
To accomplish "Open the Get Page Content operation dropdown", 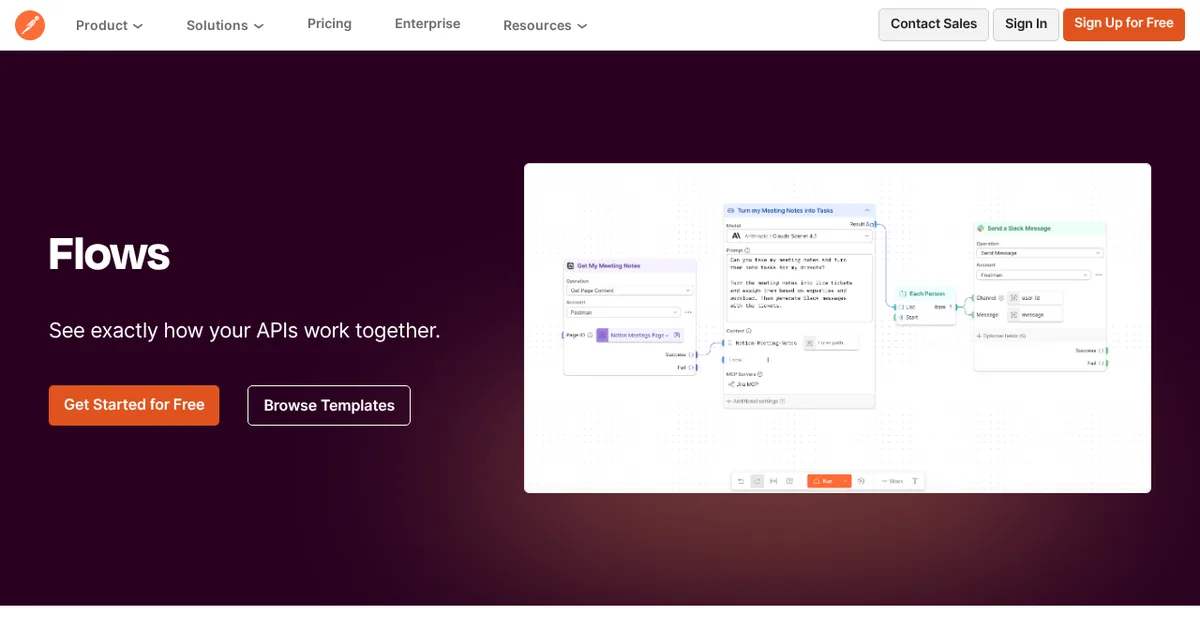I will tap(629, 290).
